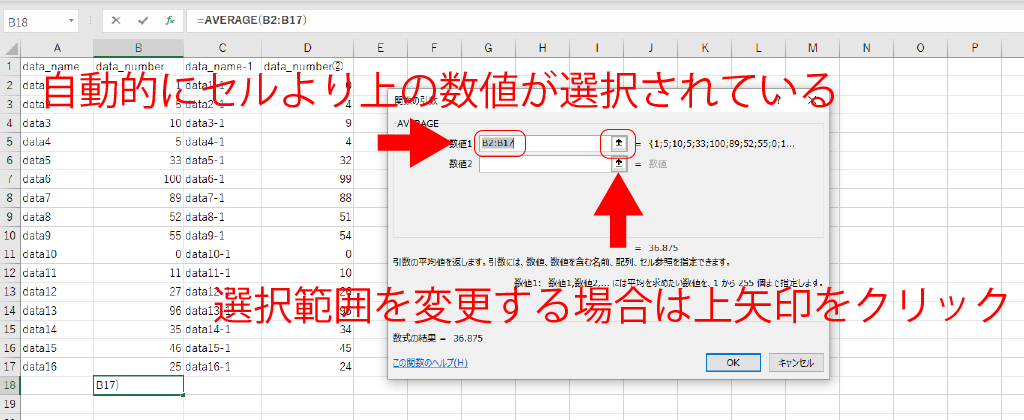The image size is (1024, 420).
Task: Click the cancel X icon in formula bar
Action: click(x=117, y=20)
